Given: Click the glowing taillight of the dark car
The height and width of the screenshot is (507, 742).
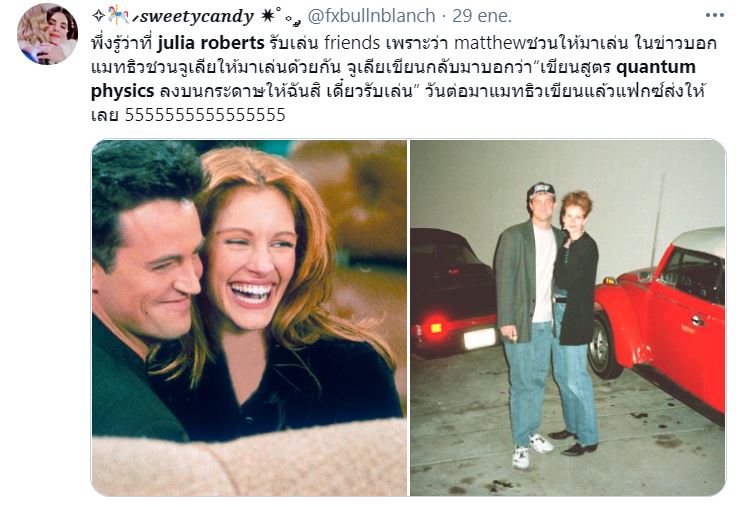Looking at the screenshot, I should pyautogui.click(x=432, y=327).
